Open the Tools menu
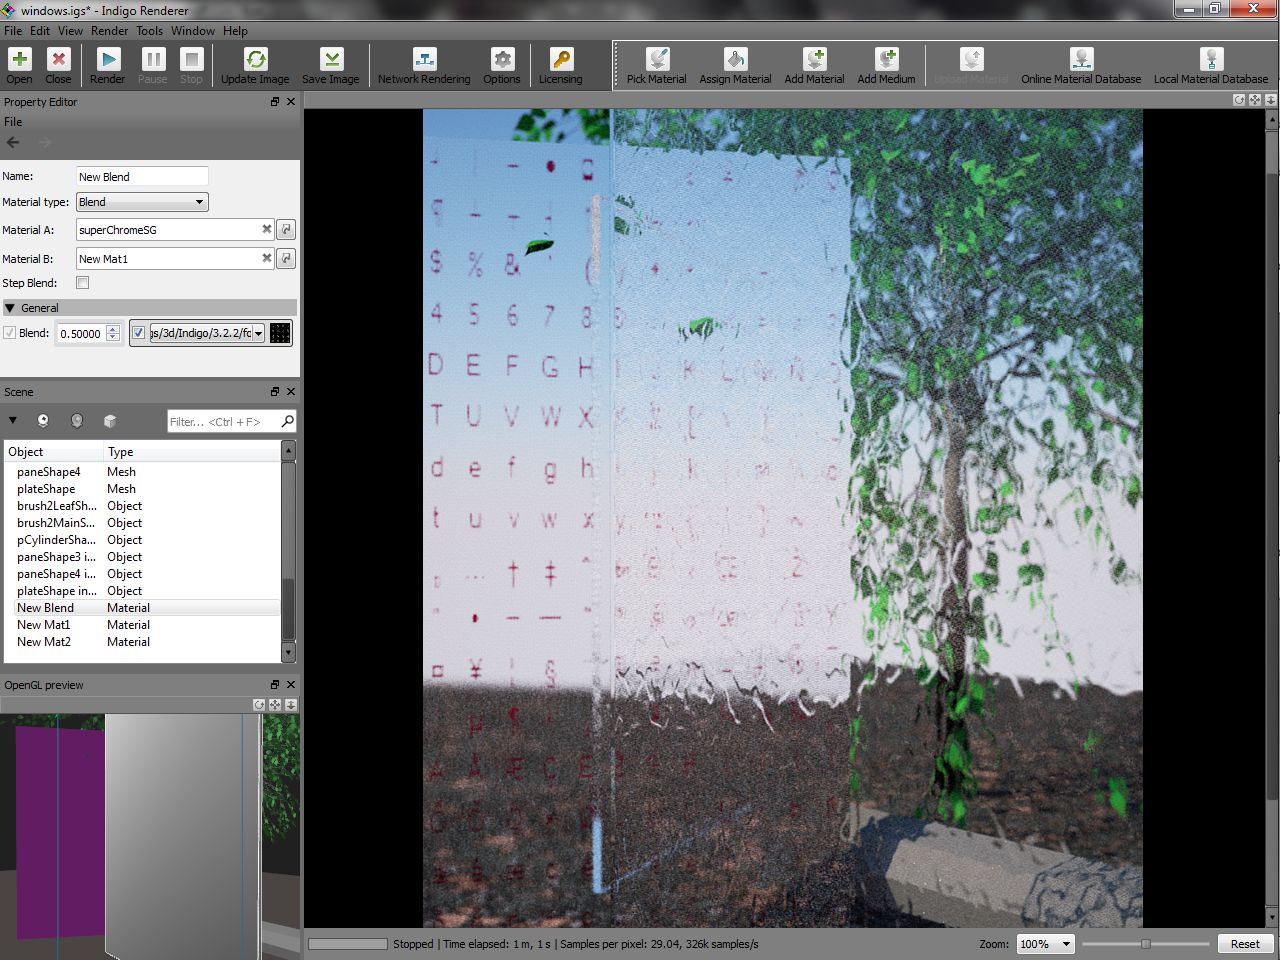 tap(149, 31)
